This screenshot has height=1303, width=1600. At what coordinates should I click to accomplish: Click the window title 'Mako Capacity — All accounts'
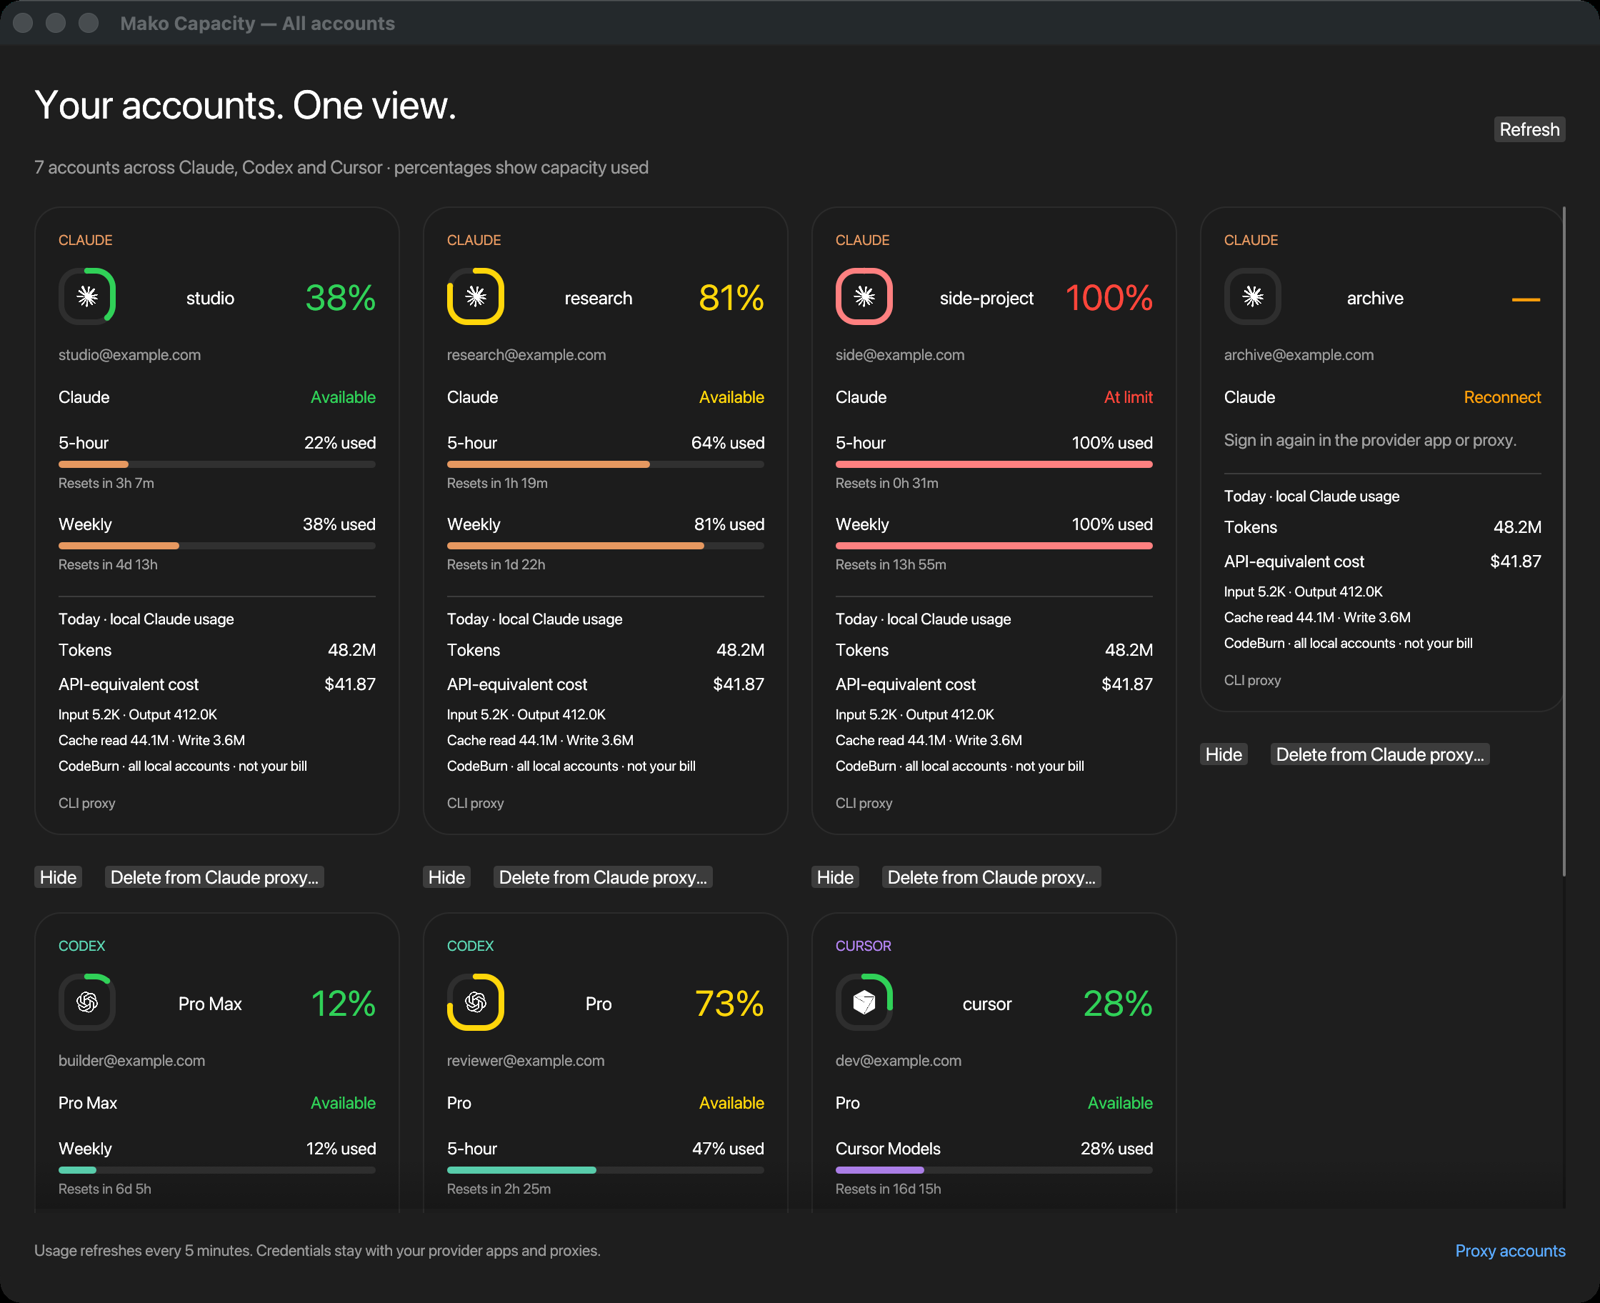click(x=257, y=23)
